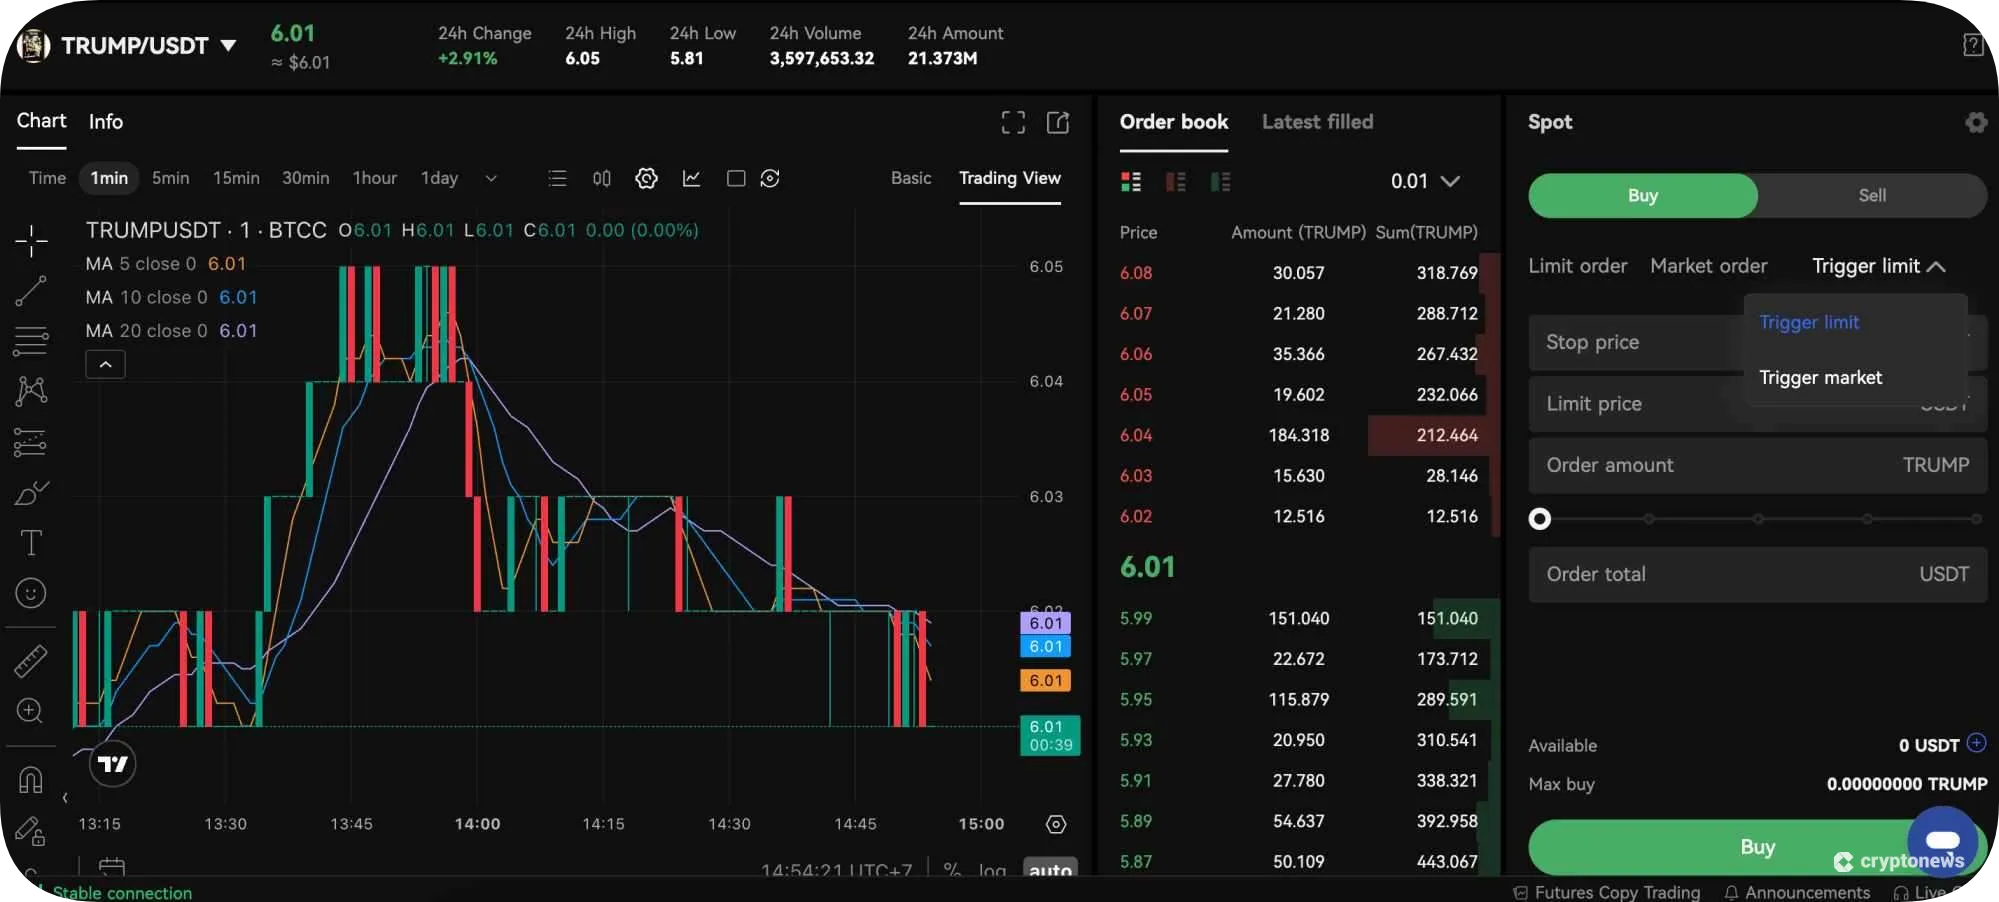Screen dimensions: 1999x902
Task: Collapse the moving average indicator legend
Action: (106, 365)
